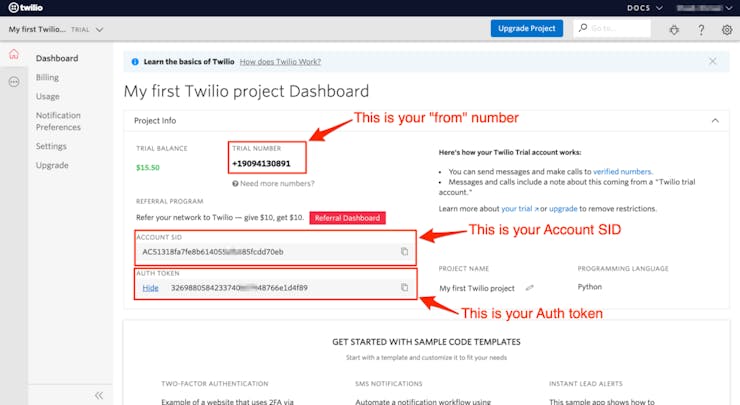Click the Need more numbers help icon
Viewport: 740px width, 405px height.
(235, 184)
